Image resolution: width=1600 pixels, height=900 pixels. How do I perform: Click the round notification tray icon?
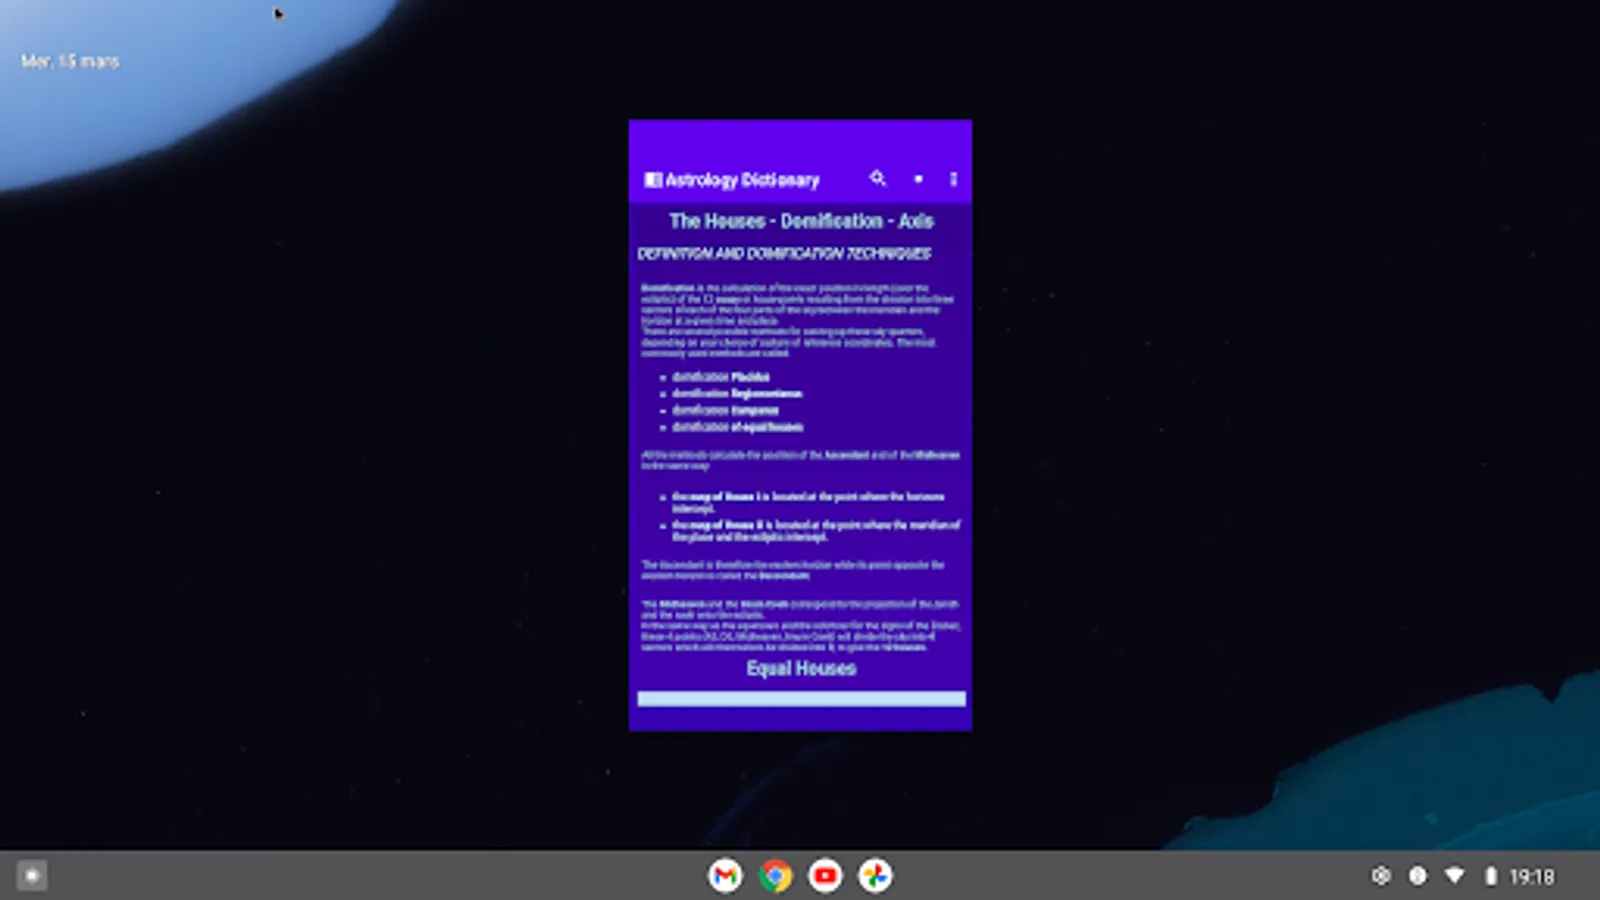coord(1417,876)
